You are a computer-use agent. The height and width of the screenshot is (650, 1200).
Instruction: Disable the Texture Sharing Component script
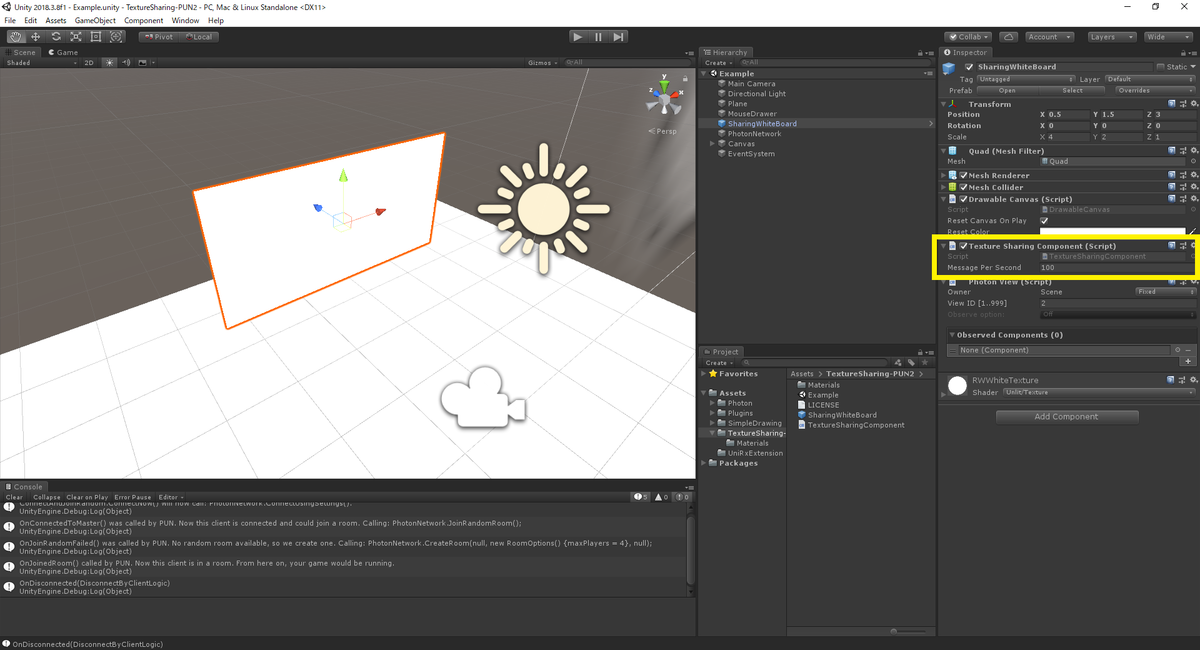963,246
